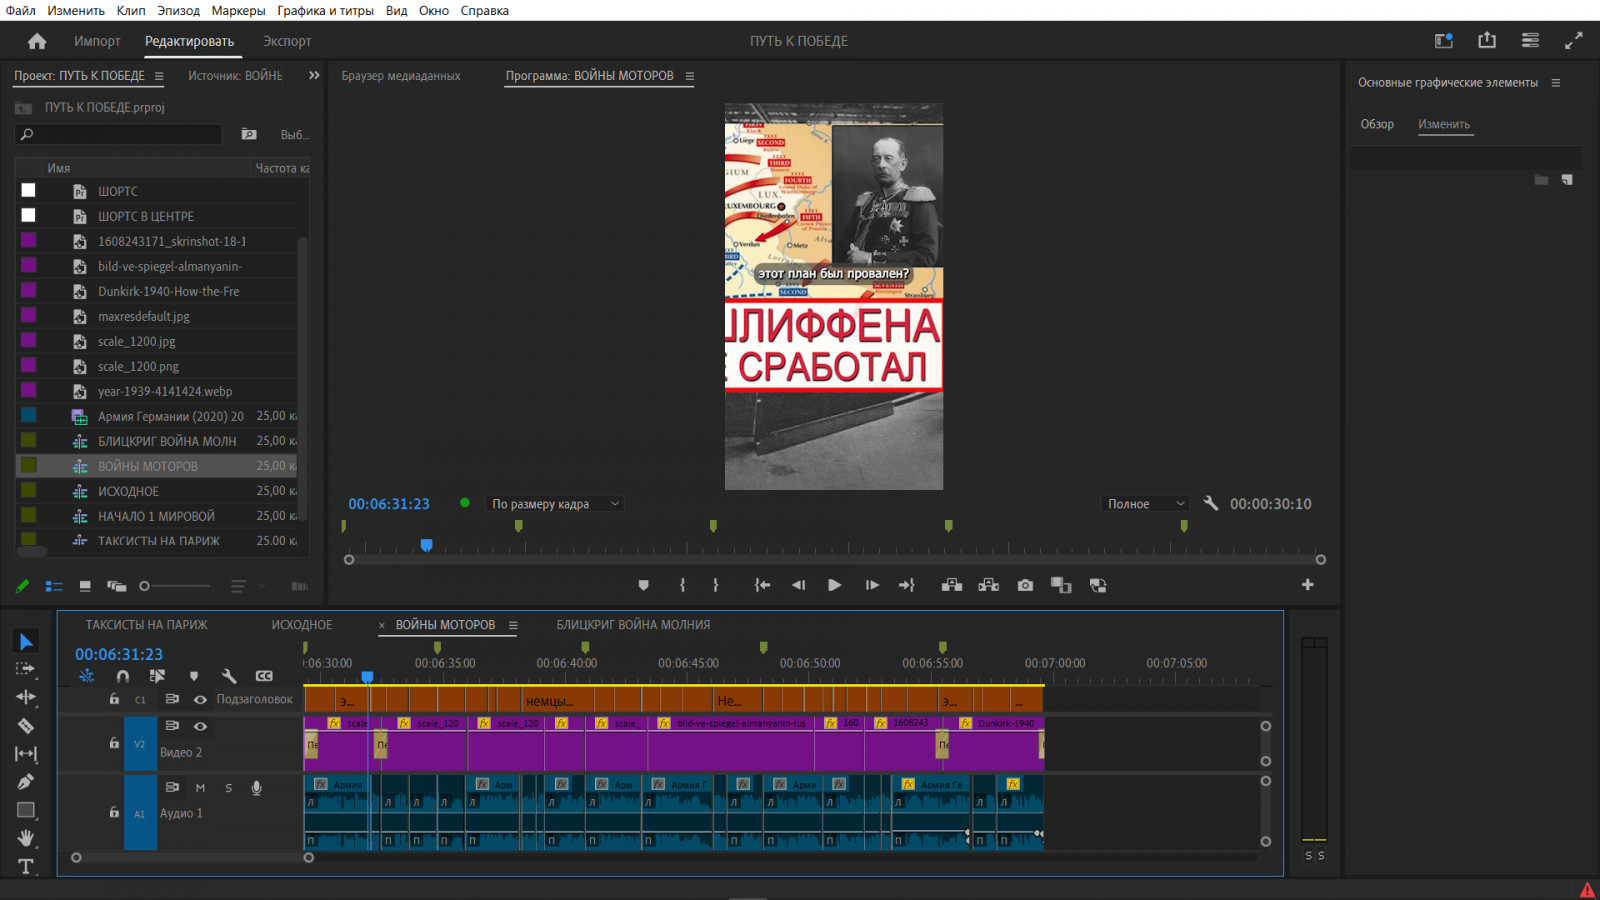1600x900 pixels.
Task: Open the Маркеры menu
Action: click(238, 10)
